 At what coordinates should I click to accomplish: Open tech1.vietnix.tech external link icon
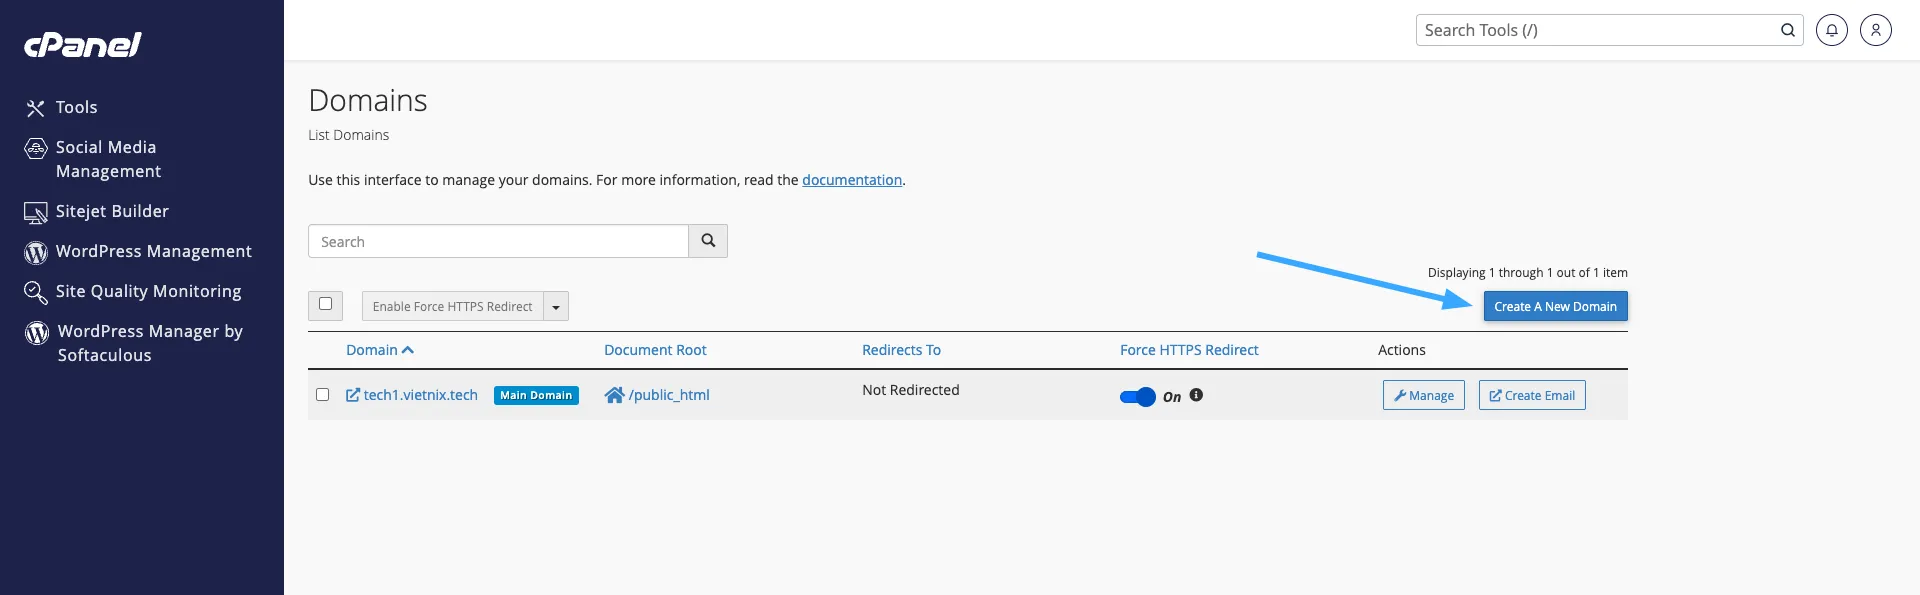tap(353, 395)
